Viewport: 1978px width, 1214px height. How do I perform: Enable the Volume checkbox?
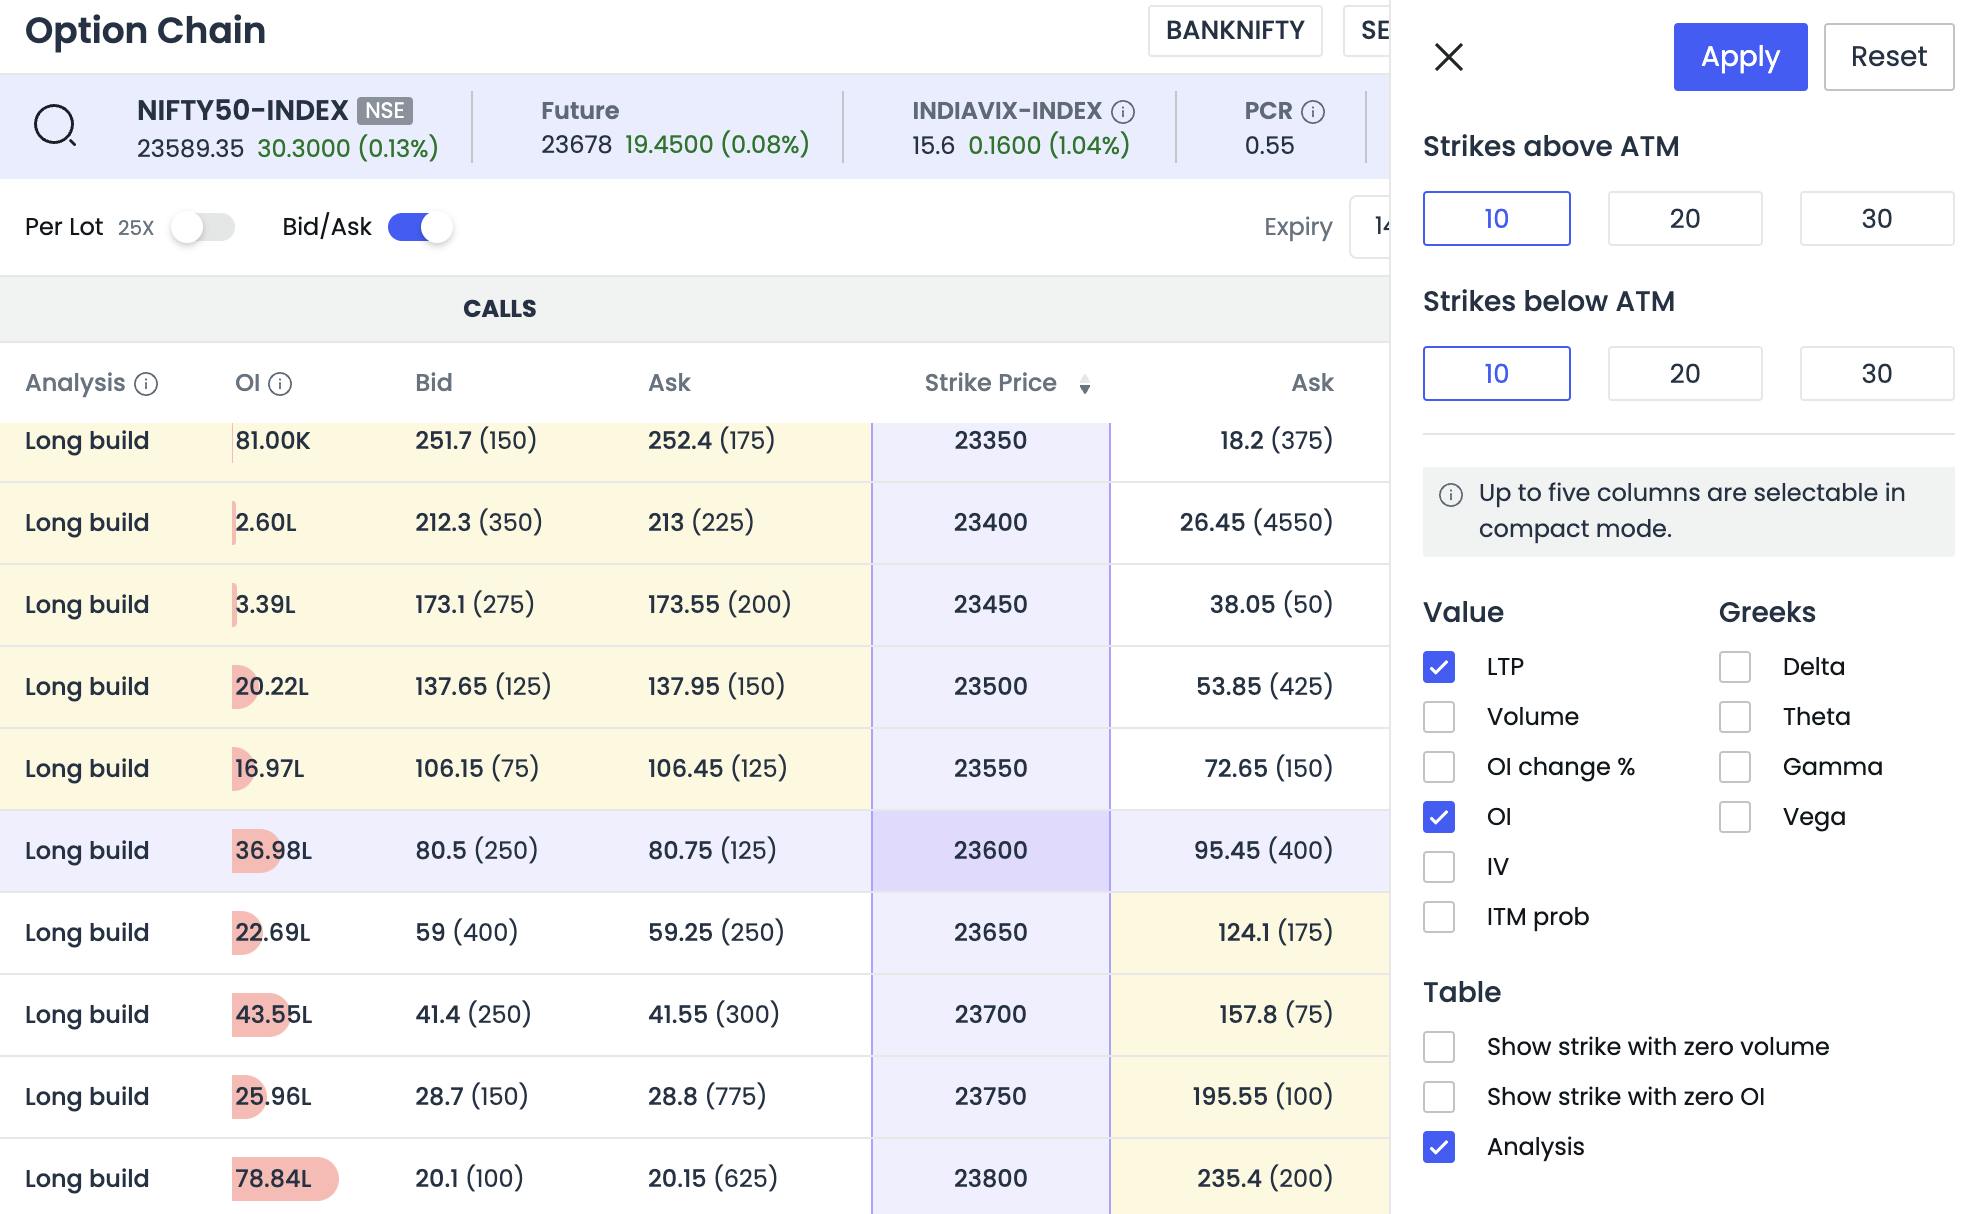1439,717
